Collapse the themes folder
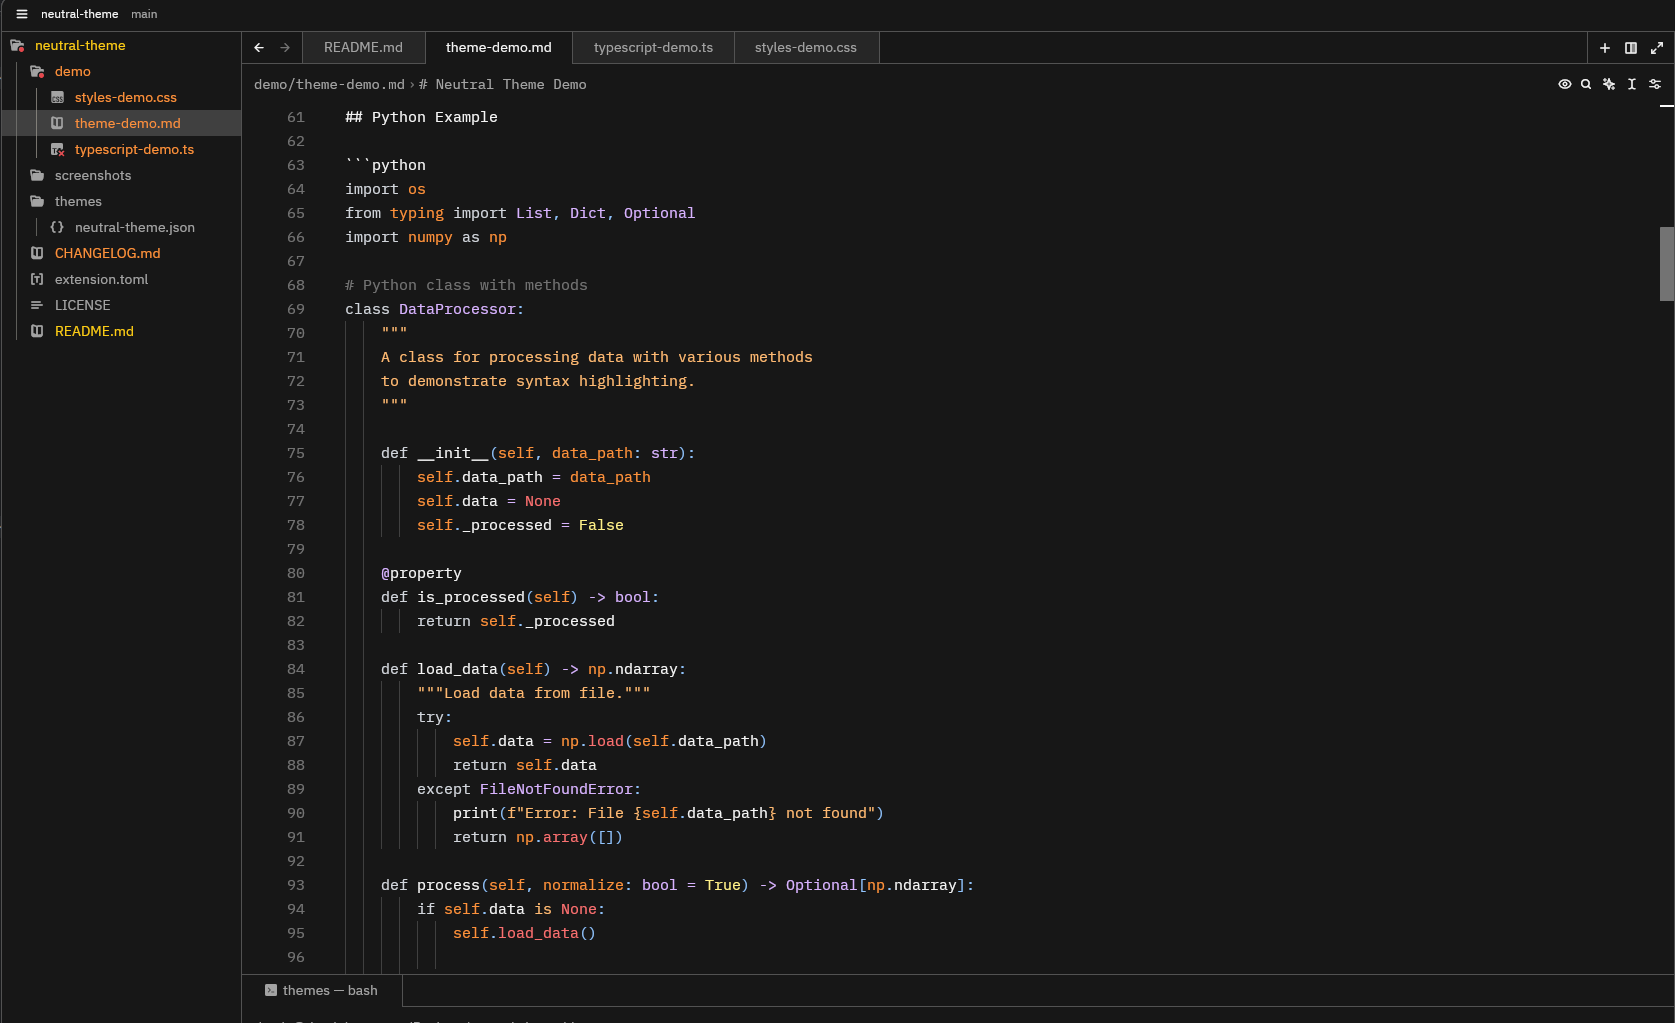 point(37,201)
